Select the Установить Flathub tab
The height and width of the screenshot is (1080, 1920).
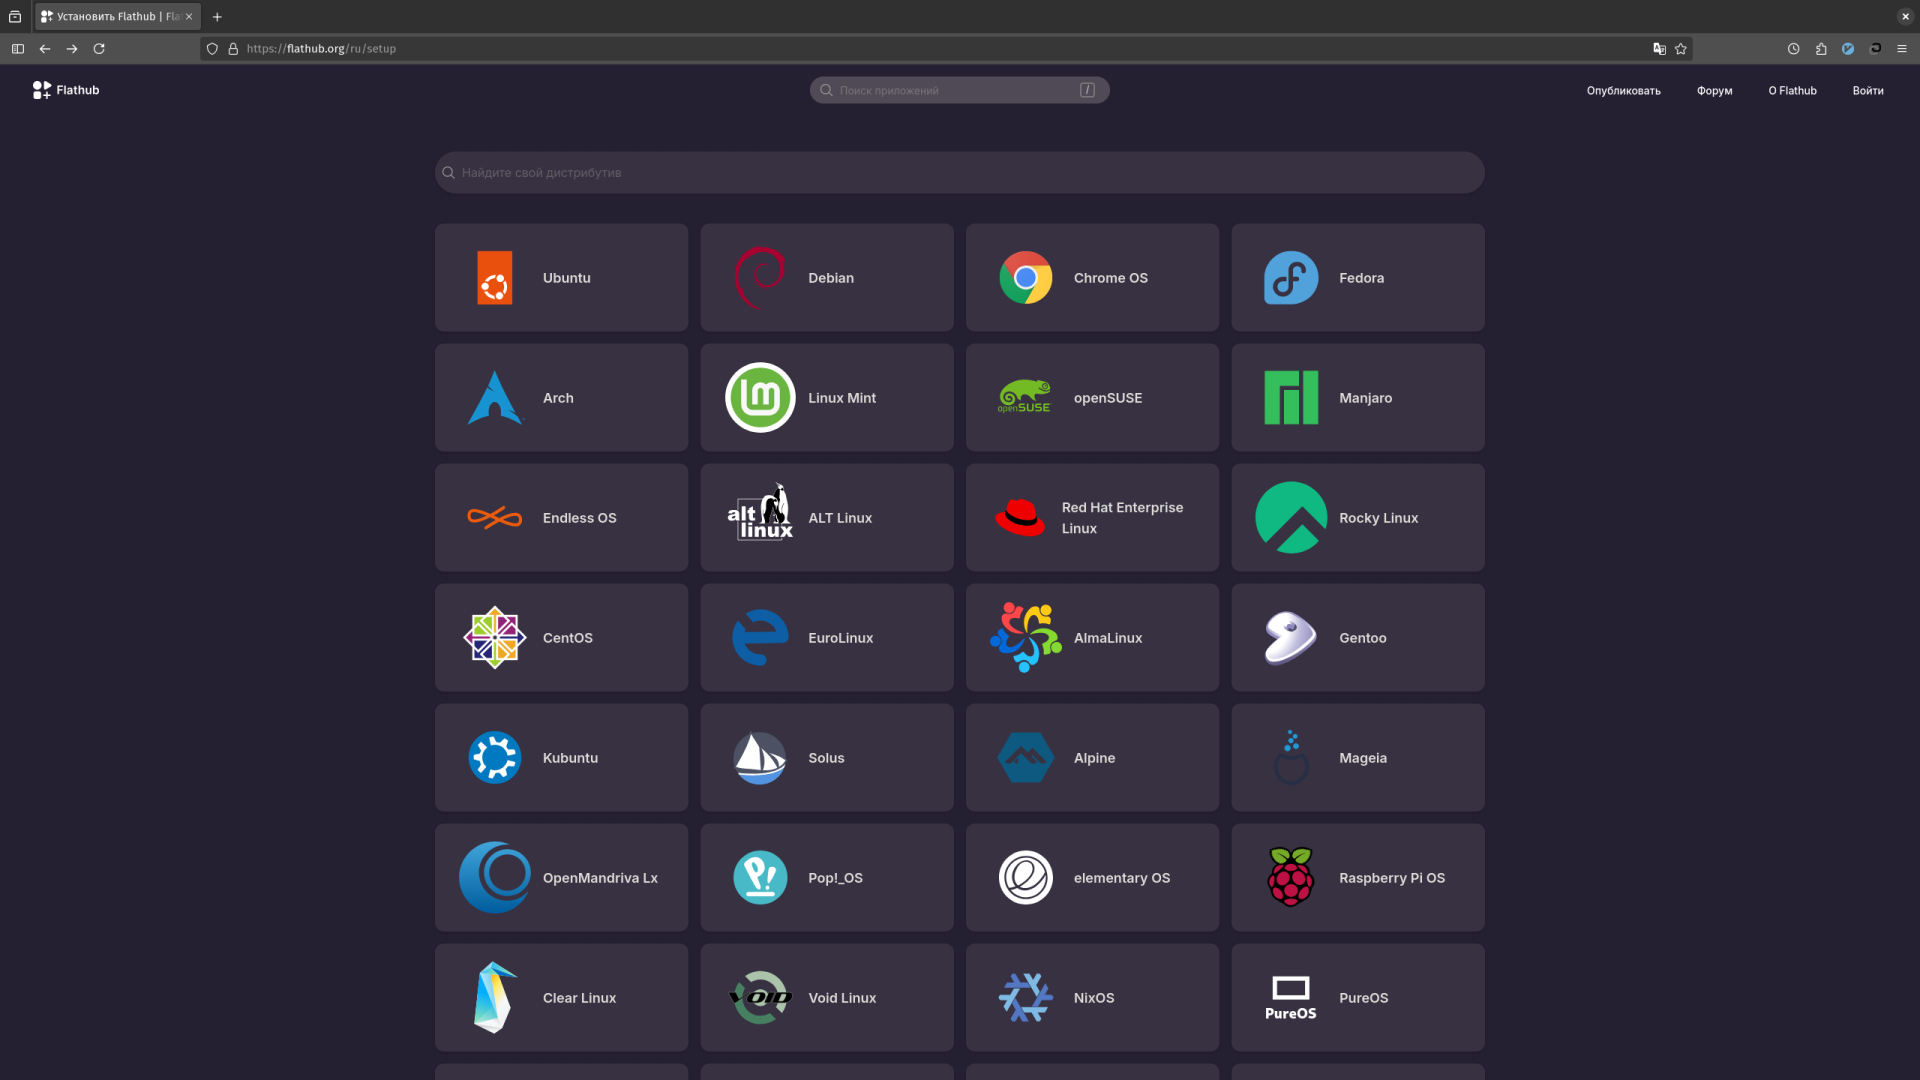(x=117, y=17)
